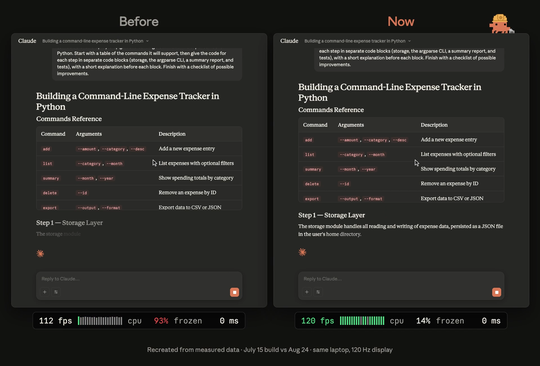
Task: Click the tools icon beside plus in Now pane
Action: (318, 292)
